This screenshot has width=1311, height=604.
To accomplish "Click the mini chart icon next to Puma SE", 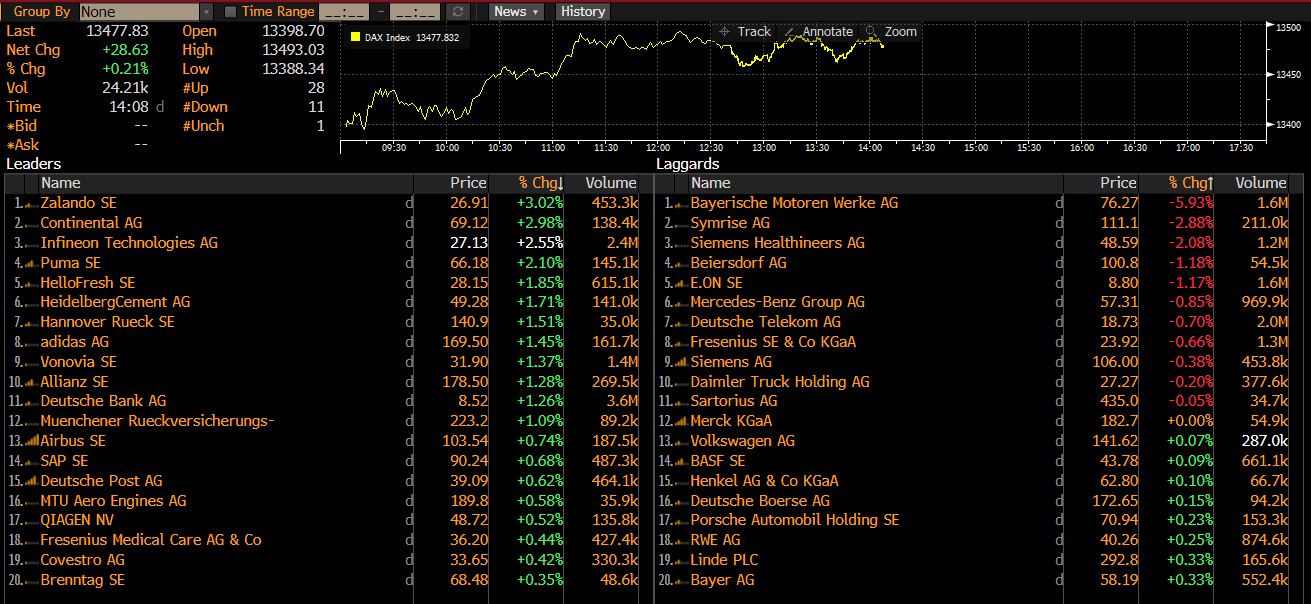I will point(31,263).
